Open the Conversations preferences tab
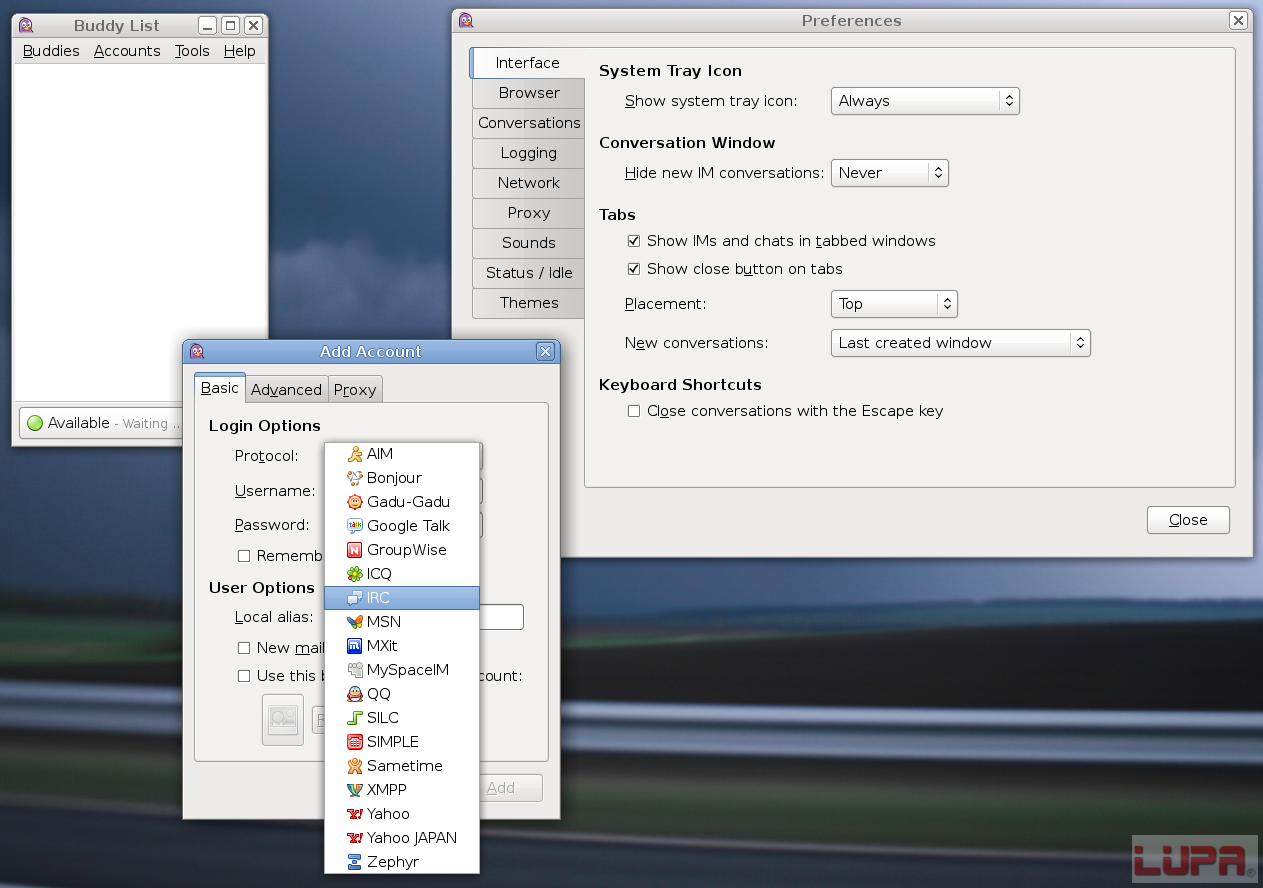This screenshot has height=888, width=1263. (529, 123)
